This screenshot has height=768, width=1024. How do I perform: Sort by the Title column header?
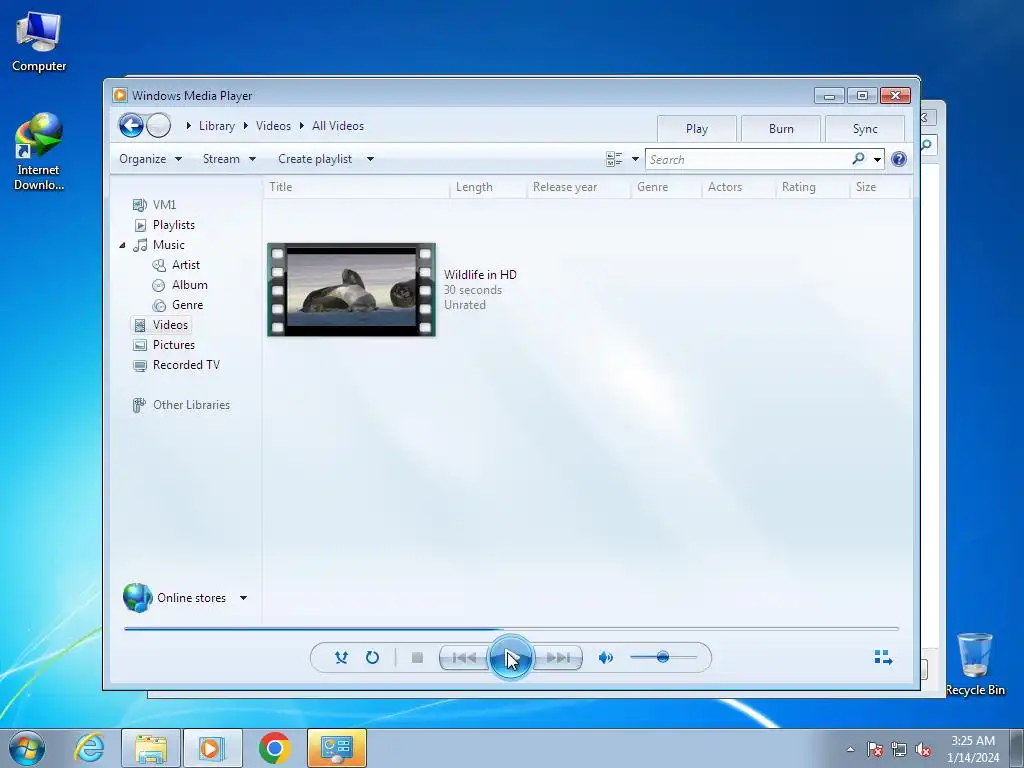pos(357,187)
